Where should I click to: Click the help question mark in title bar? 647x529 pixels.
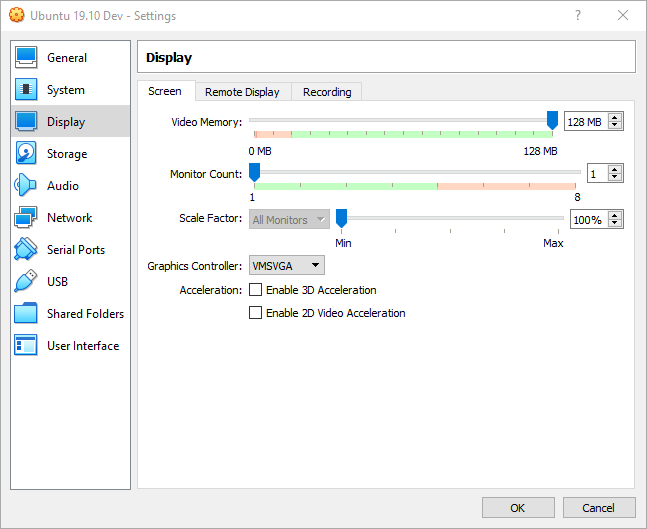(578, 15)
